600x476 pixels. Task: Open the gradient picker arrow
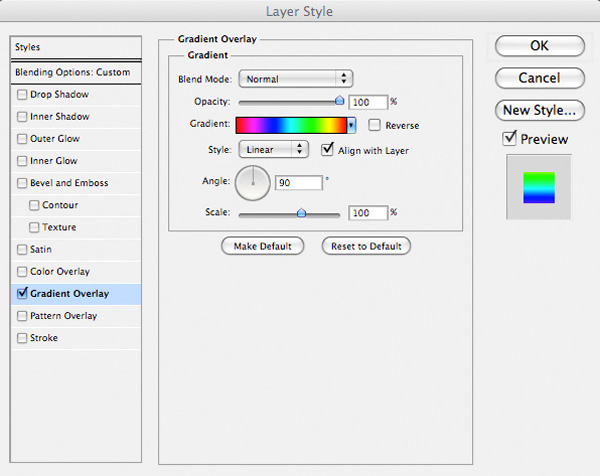(x=351, y=125)
